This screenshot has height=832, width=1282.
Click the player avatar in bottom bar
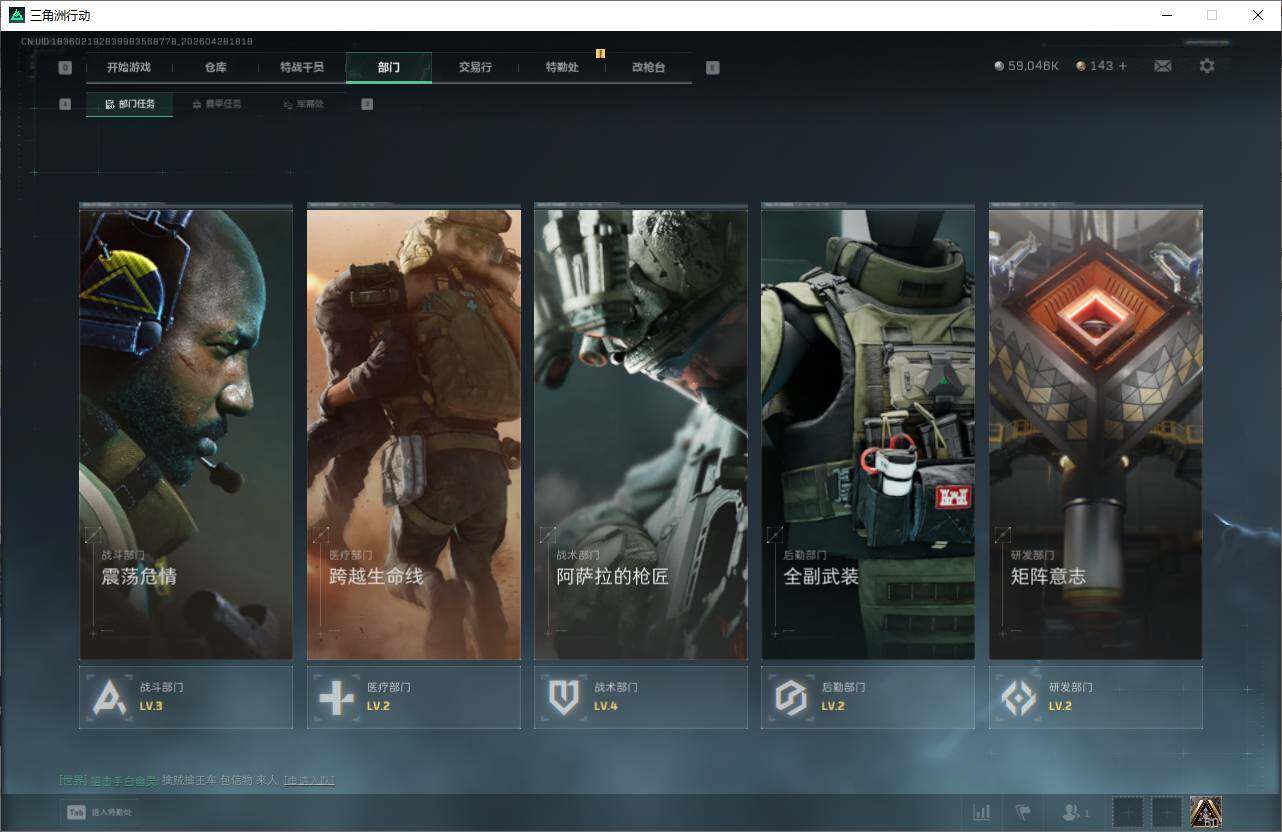(1206, 812)
